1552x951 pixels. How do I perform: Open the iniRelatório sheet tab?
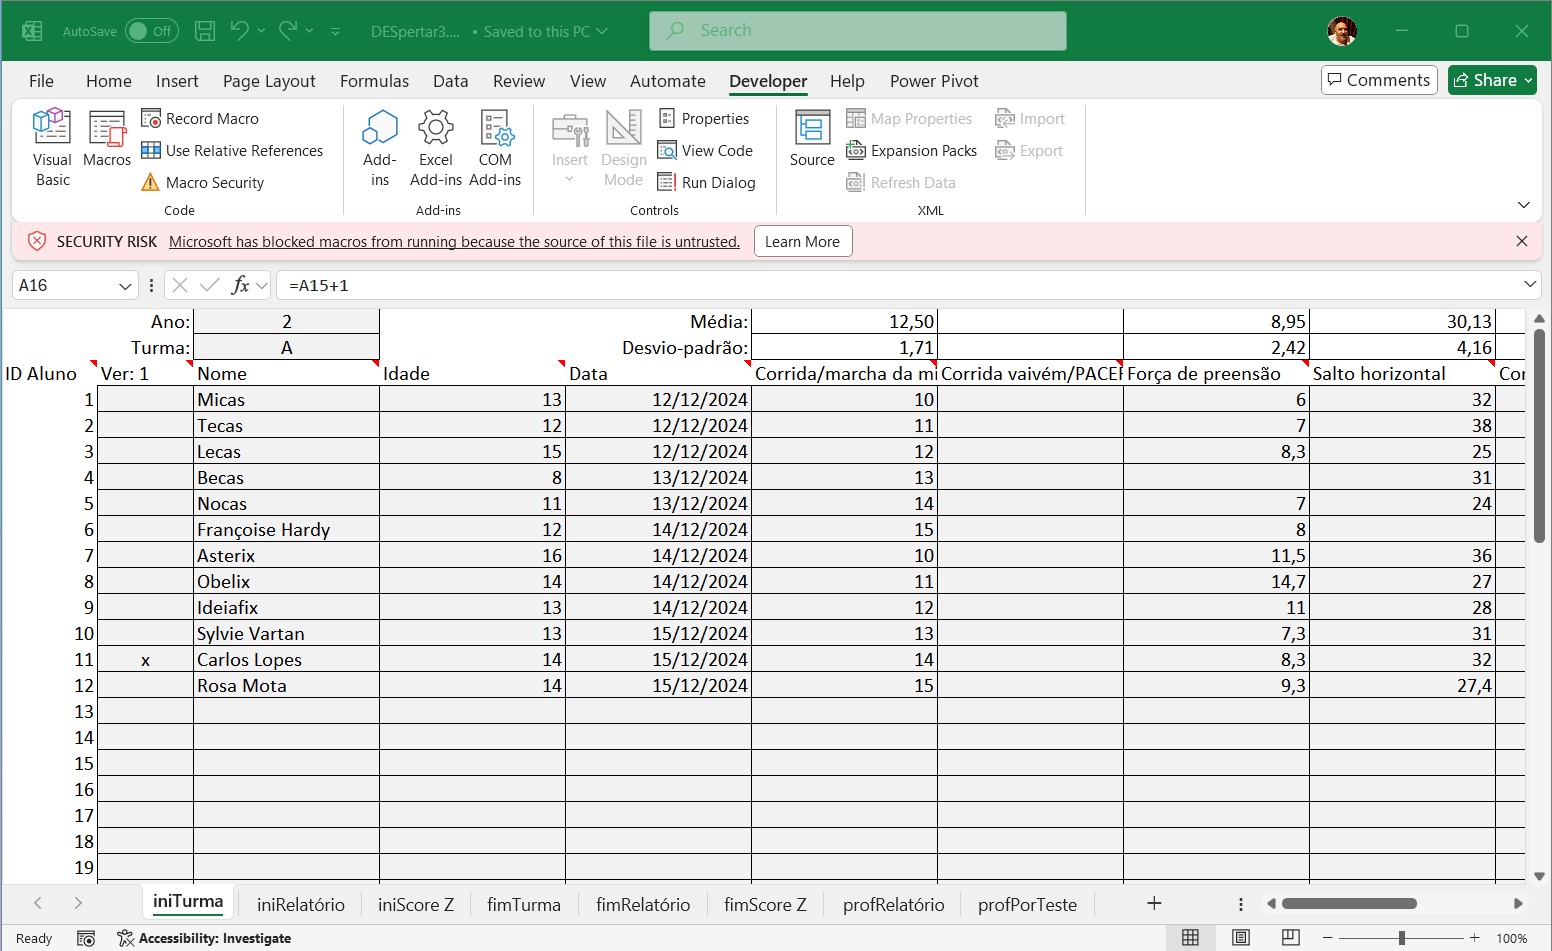point(301,904)
